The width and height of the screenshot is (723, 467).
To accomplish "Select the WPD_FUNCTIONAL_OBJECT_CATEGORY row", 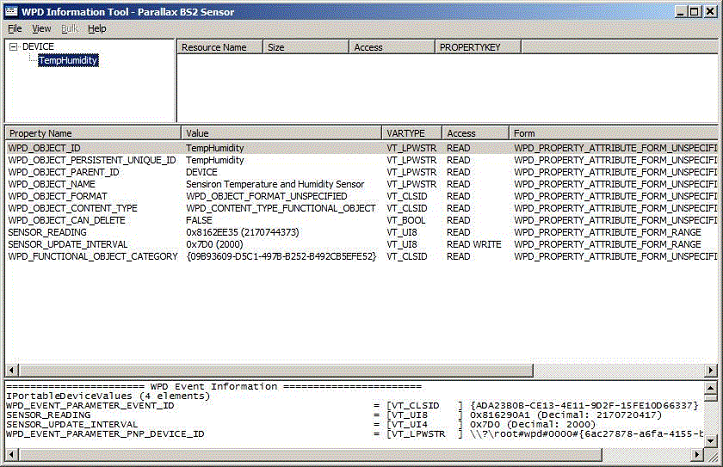I will click(362, 256).
